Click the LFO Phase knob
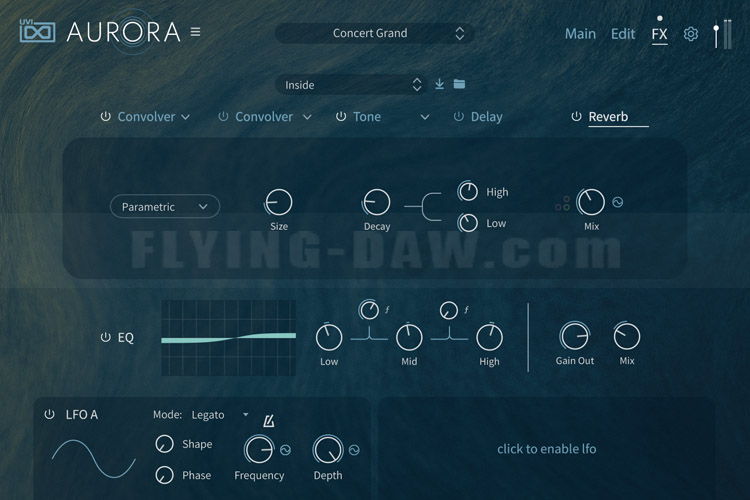The image size is (750, 500). (165, 475)
